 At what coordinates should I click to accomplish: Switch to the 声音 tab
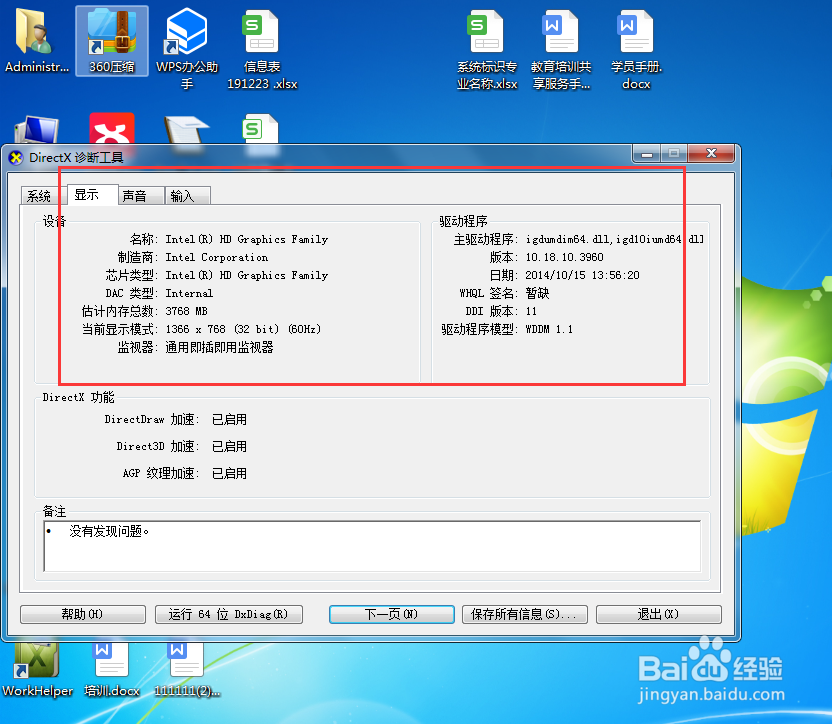(139, 195)
